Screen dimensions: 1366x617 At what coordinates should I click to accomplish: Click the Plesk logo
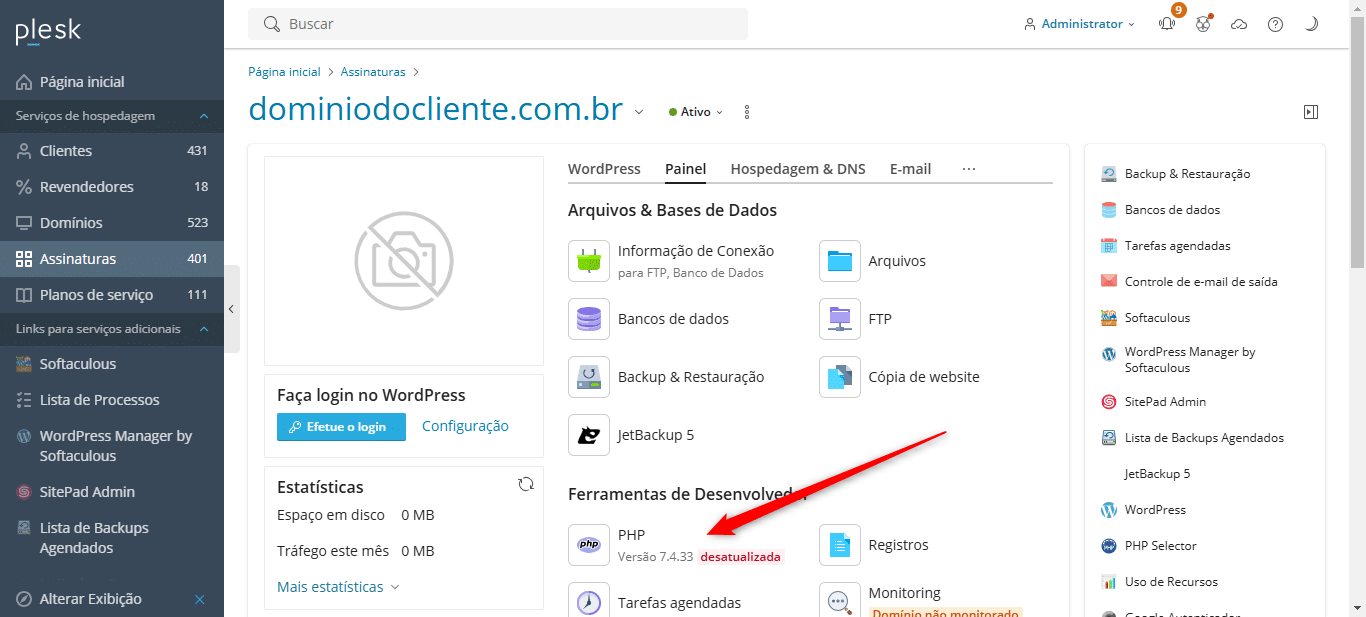[x=48, y=30]
